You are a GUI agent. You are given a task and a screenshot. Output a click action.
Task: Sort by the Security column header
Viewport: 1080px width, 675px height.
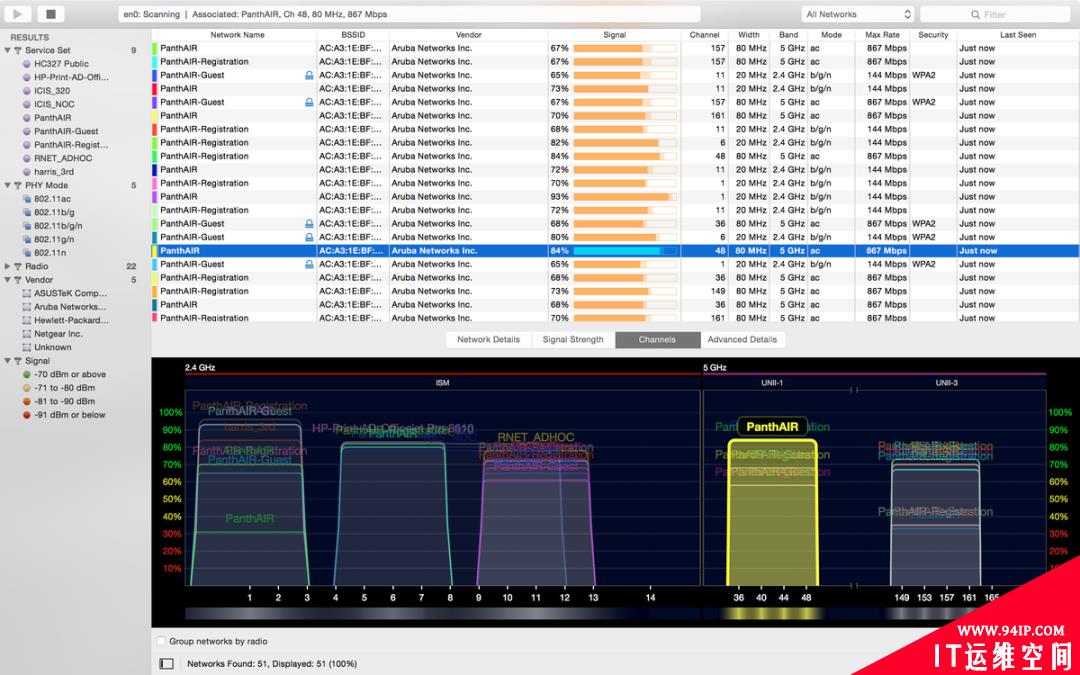pyautogui.click(x=933, y=34)
